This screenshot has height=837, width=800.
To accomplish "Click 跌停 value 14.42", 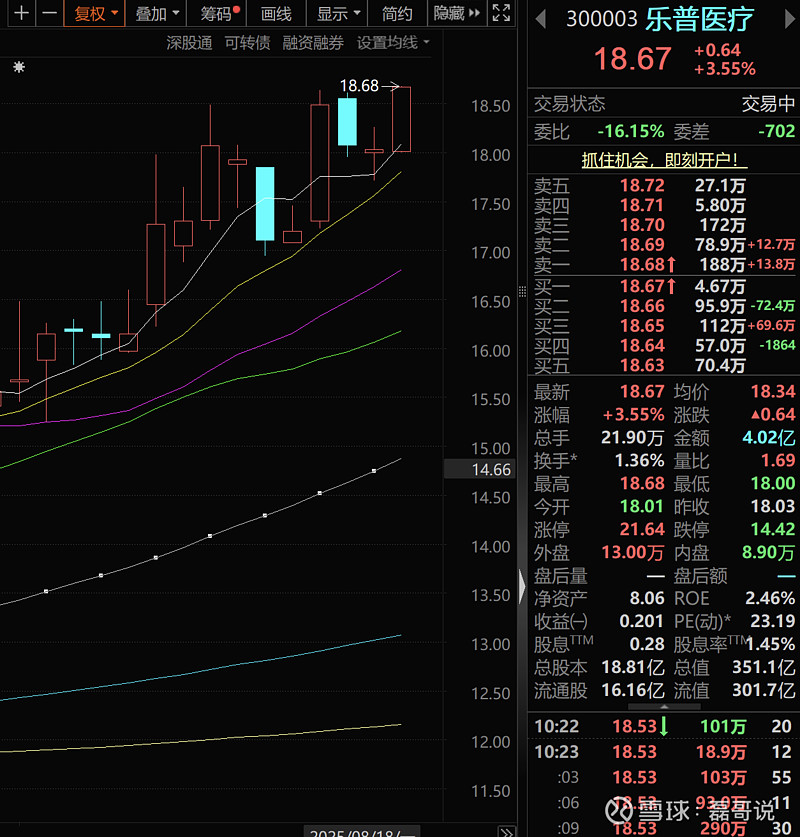I will (773, 529).
